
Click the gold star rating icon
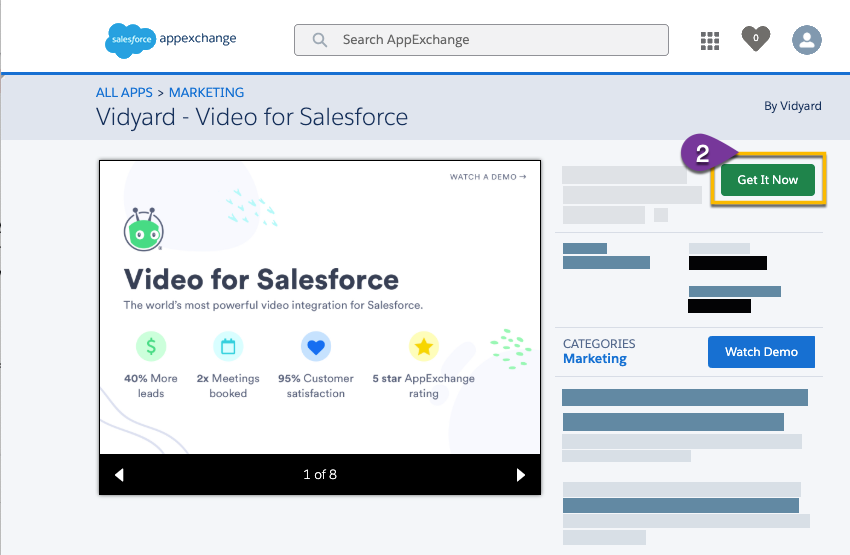[x=423, y=346]
